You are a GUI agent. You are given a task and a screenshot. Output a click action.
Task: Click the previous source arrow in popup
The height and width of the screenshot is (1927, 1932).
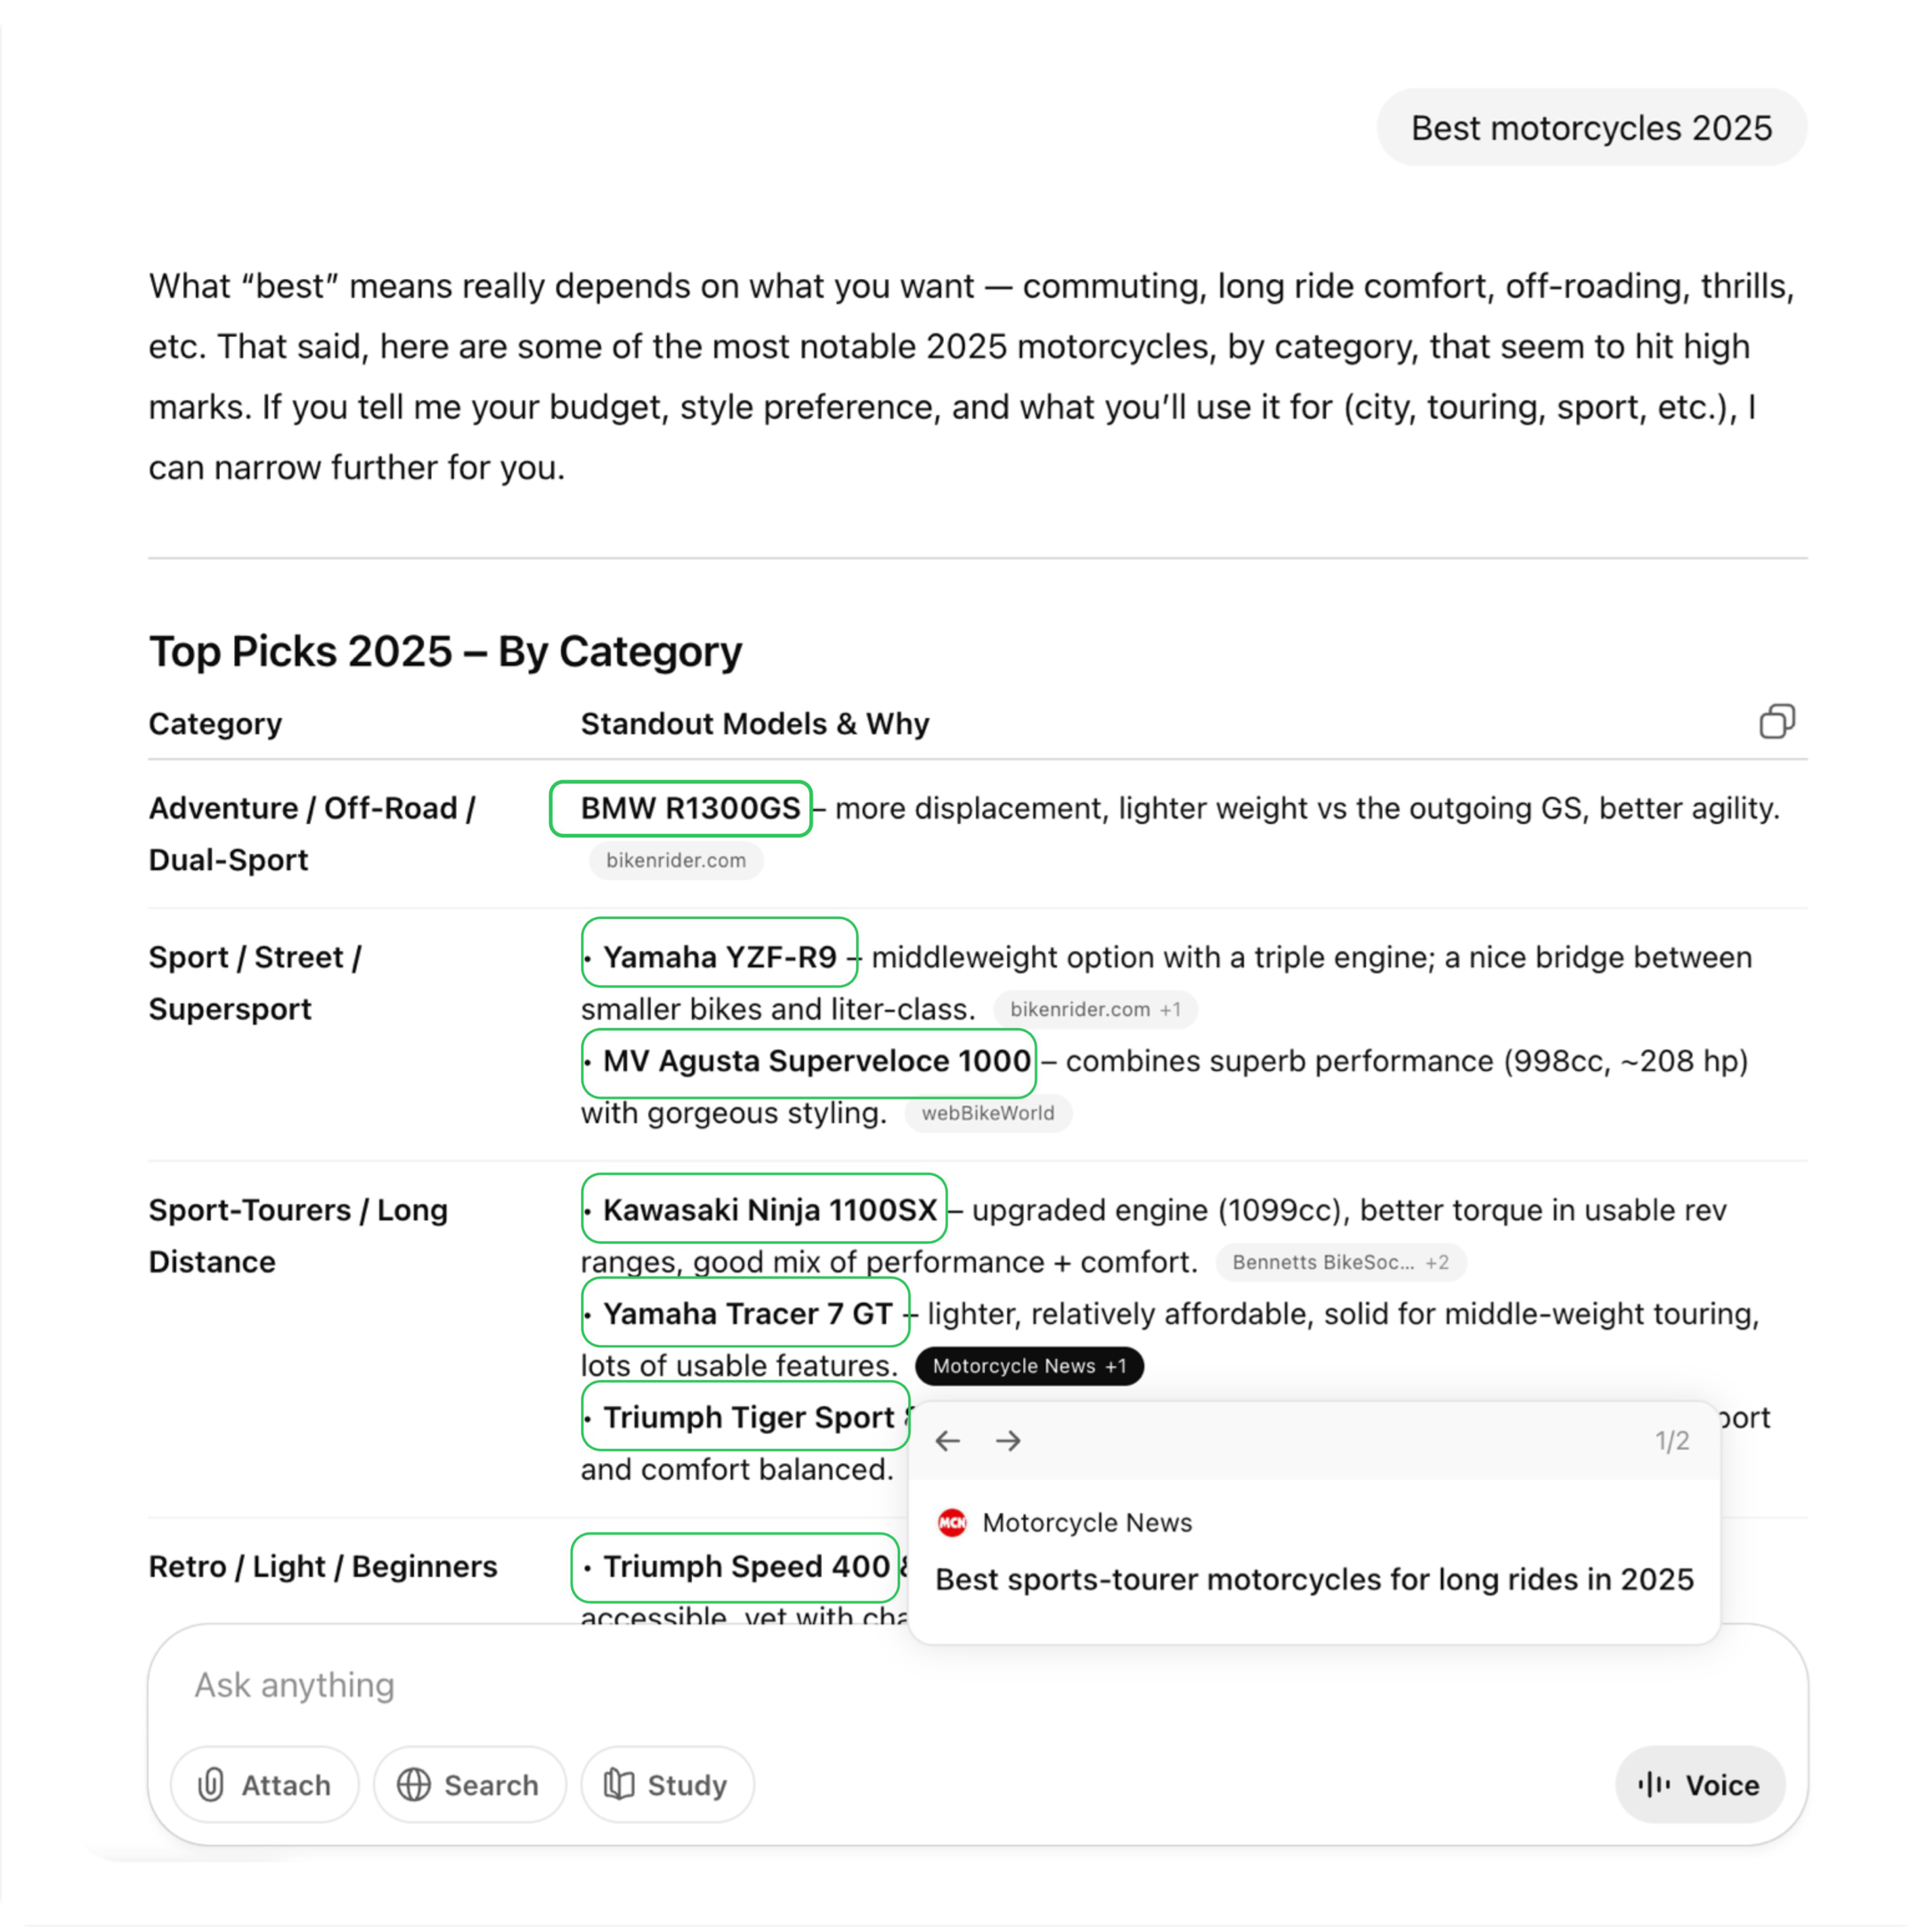(947, 1440)
